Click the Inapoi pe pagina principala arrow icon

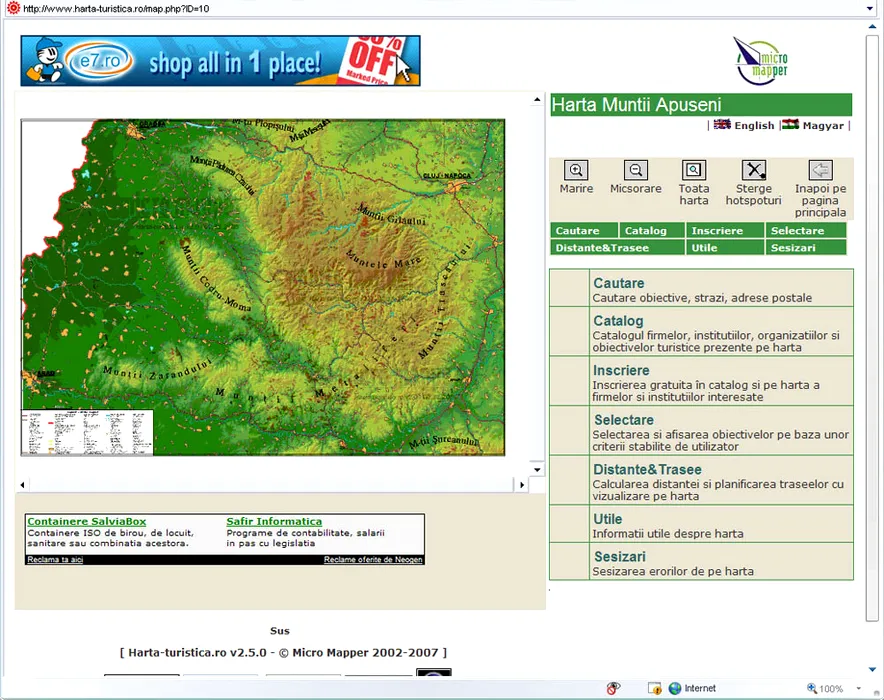point(820,171)
